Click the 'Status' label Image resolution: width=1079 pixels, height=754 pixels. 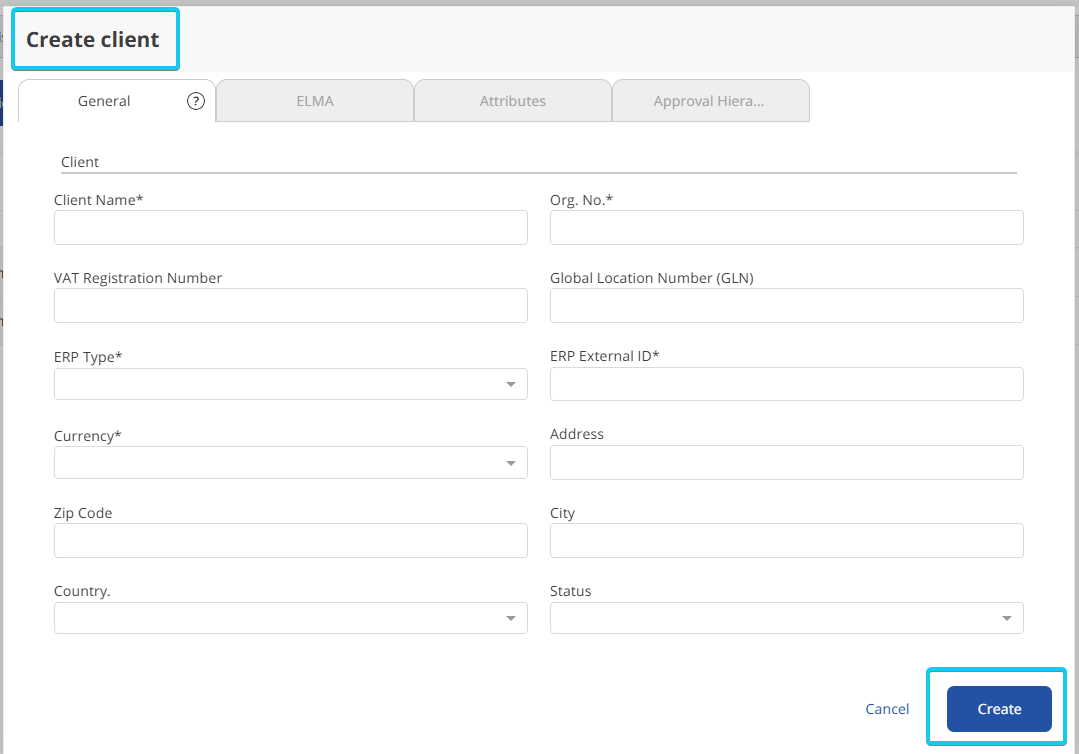point(570,591)
